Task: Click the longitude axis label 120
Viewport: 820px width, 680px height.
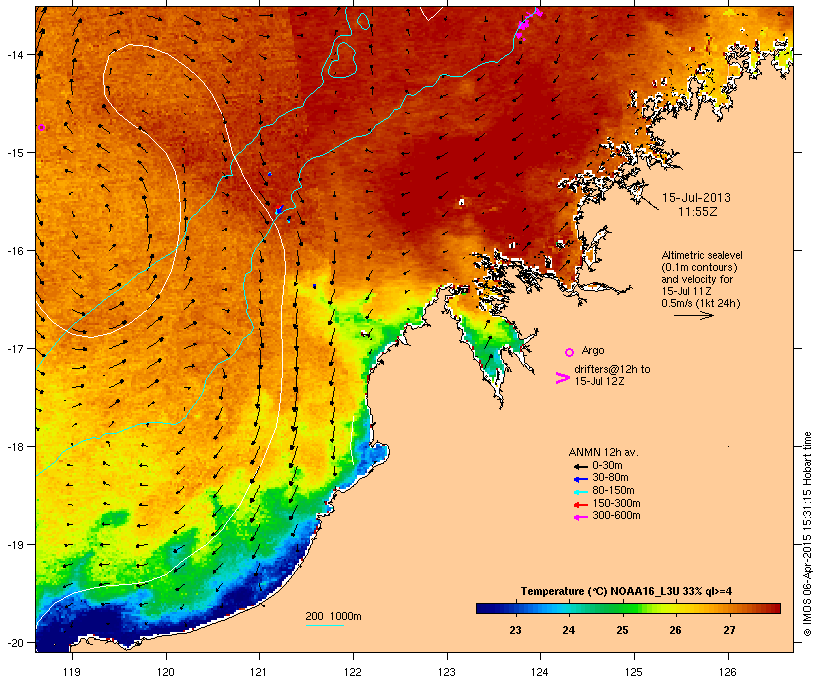Action: [x=166, y=672]
